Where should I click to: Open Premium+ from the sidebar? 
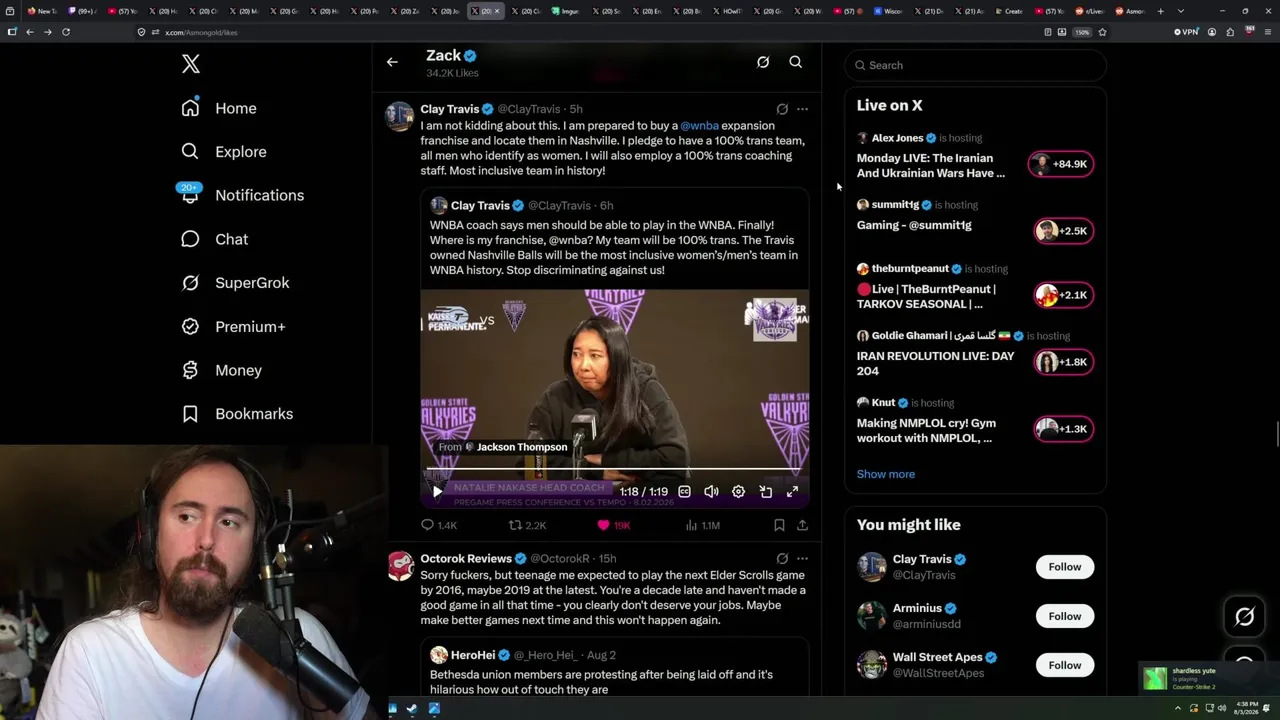[x=233, y=327]
